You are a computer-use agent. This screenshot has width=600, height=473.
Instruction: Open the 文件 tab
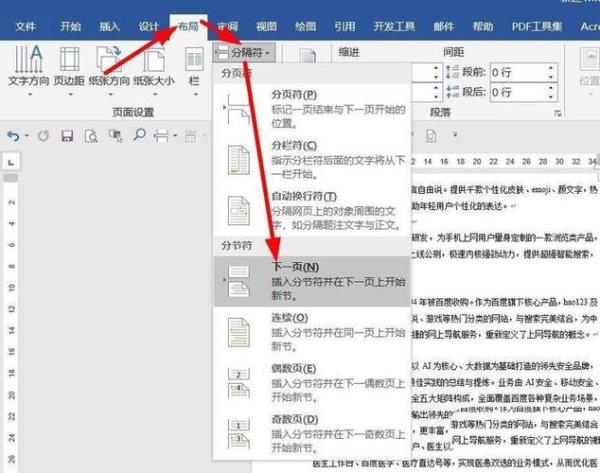(x=26, y=26)
